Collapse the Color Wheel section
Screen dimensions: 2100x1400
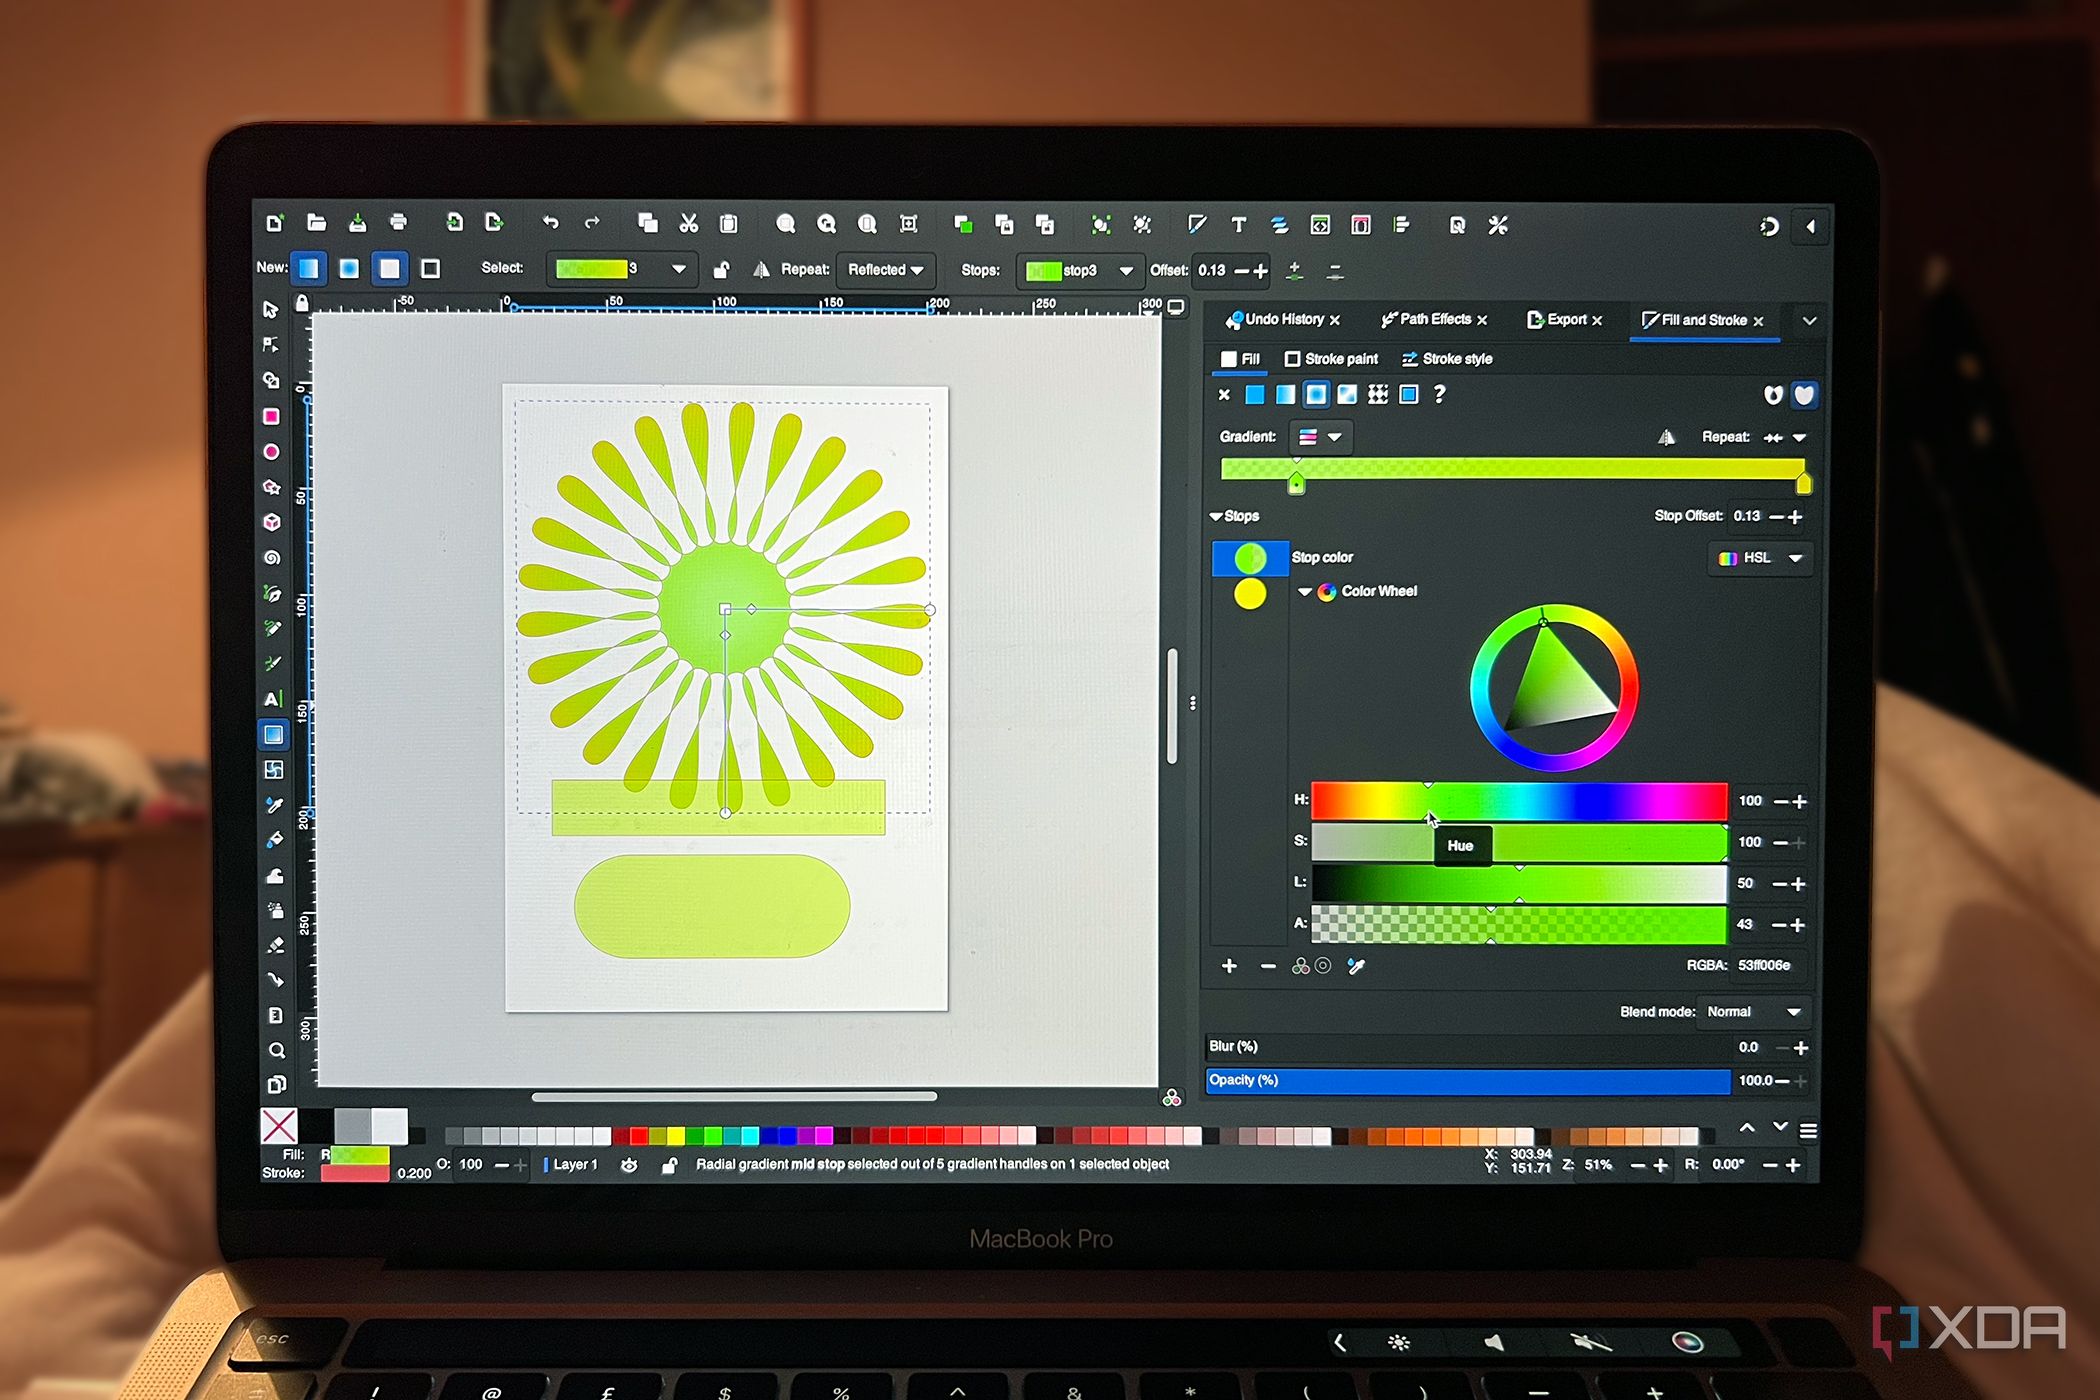[x=1305, y=591]
